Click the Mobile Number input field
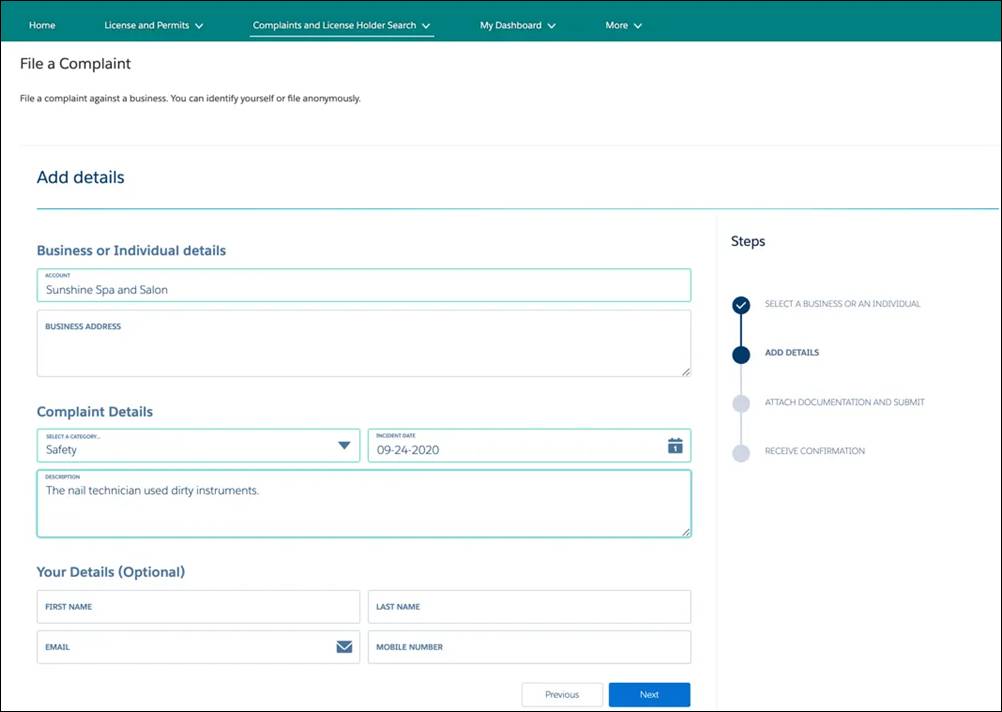Screen dimensions: 1002x712 tap(529, 647)
